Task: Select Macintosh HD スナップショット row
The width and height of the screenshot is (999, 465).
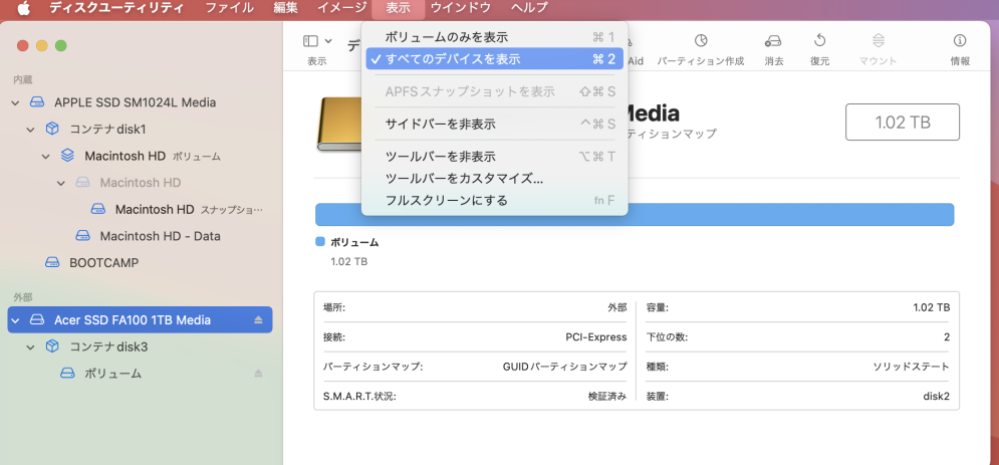Action: pos(140,209)
